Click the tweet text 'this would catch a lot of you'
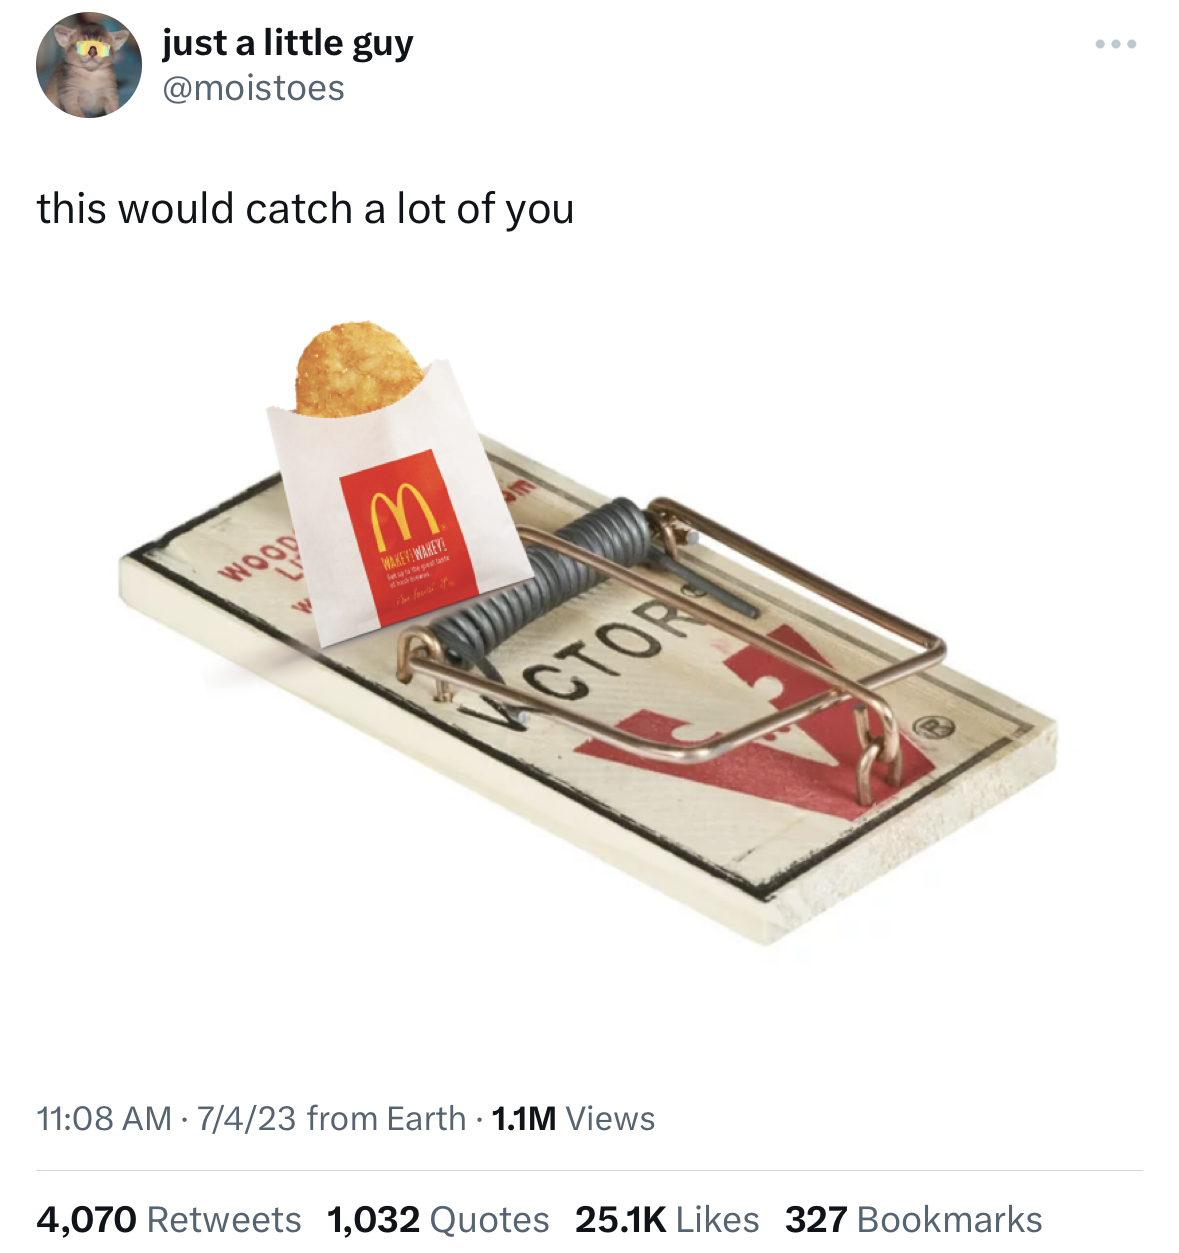 pos(305,209)
